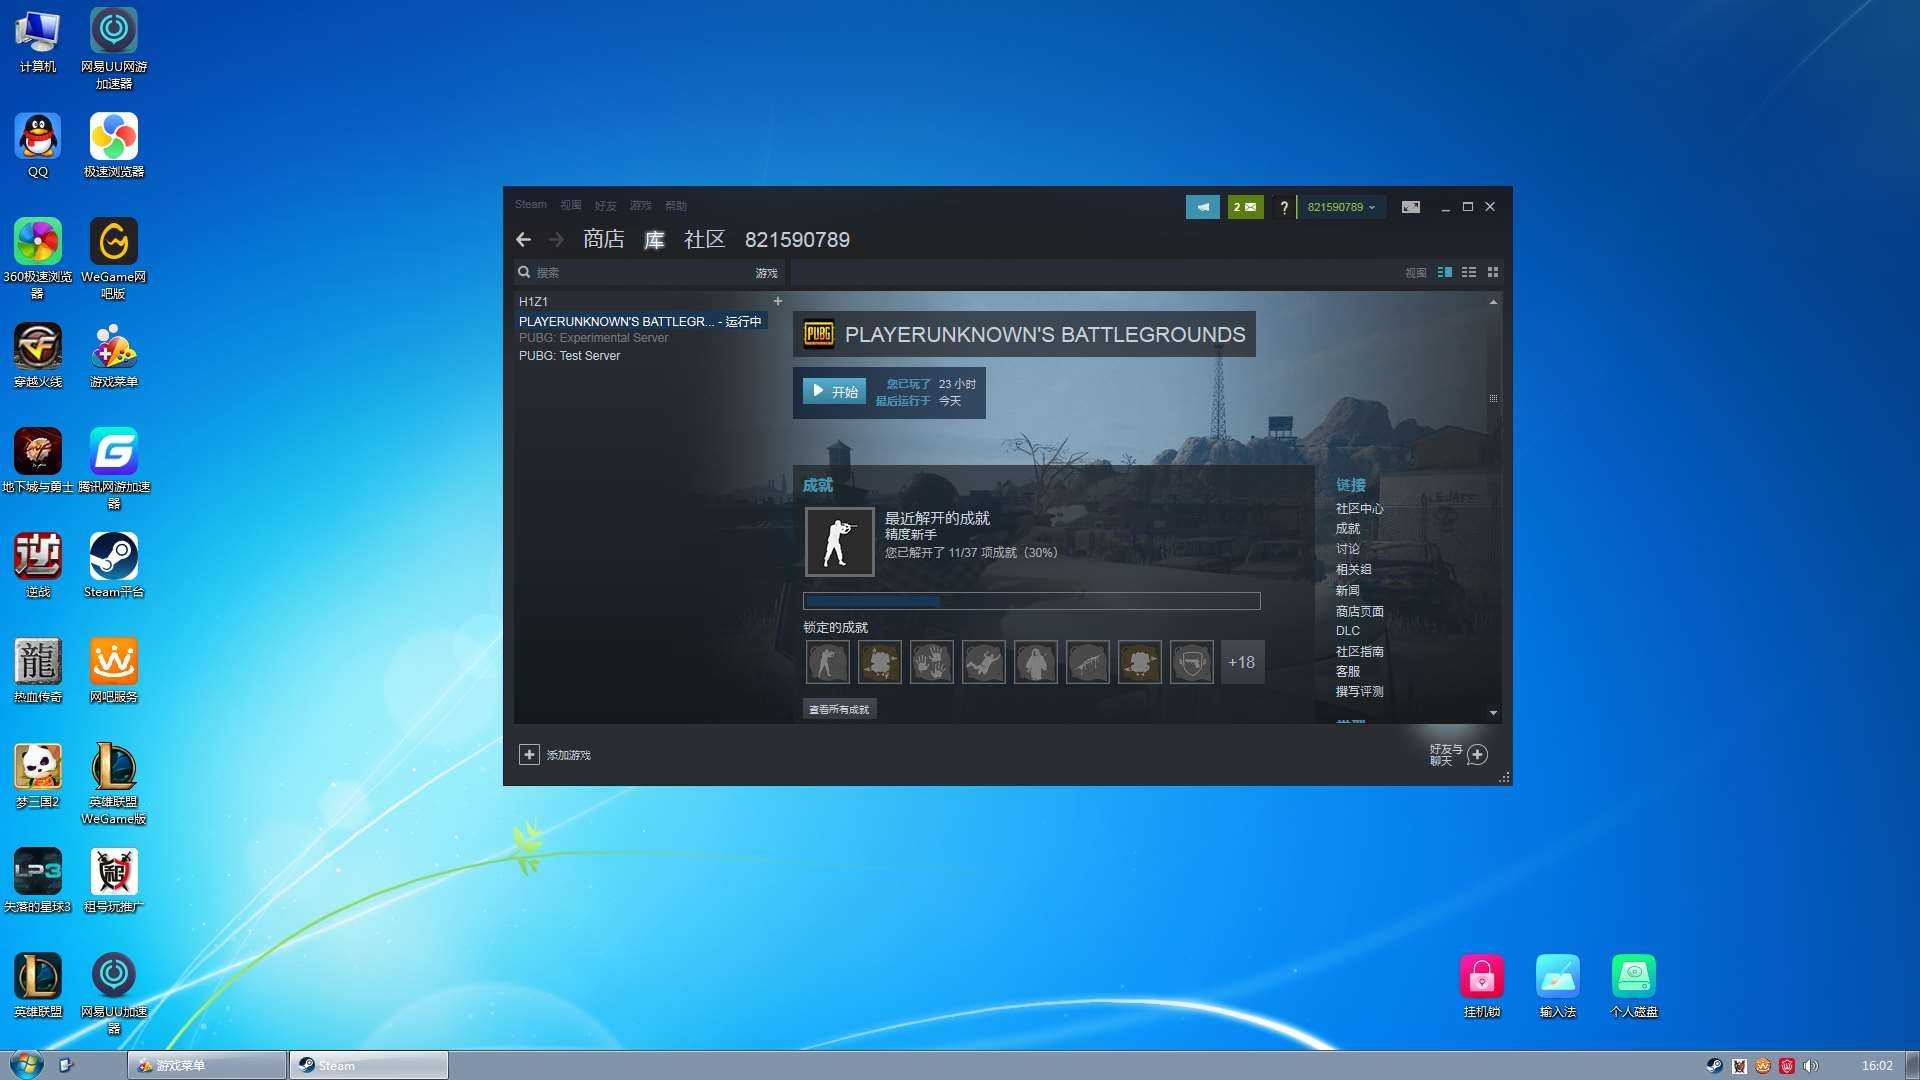The image size is (1920, 1080).
Task: Open the 视图 menu in Steam
Action: click(x=571, y=205)
